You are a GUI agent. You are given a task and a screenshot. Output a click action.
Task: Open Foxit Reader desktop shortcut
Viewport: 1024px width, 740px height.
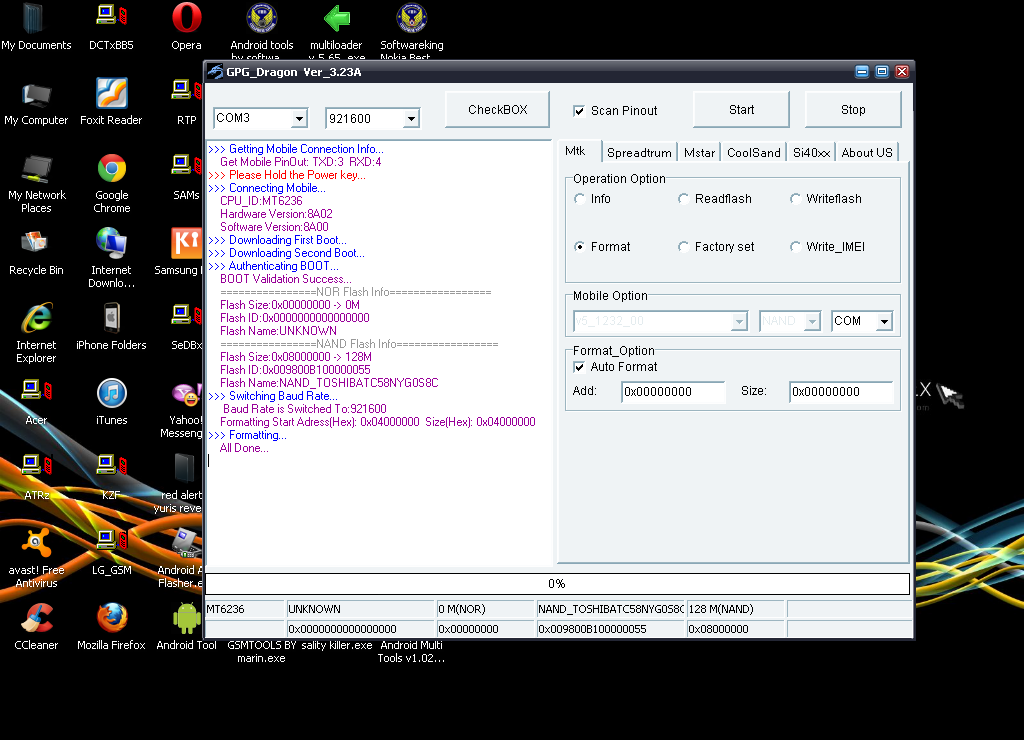[112, 94]
